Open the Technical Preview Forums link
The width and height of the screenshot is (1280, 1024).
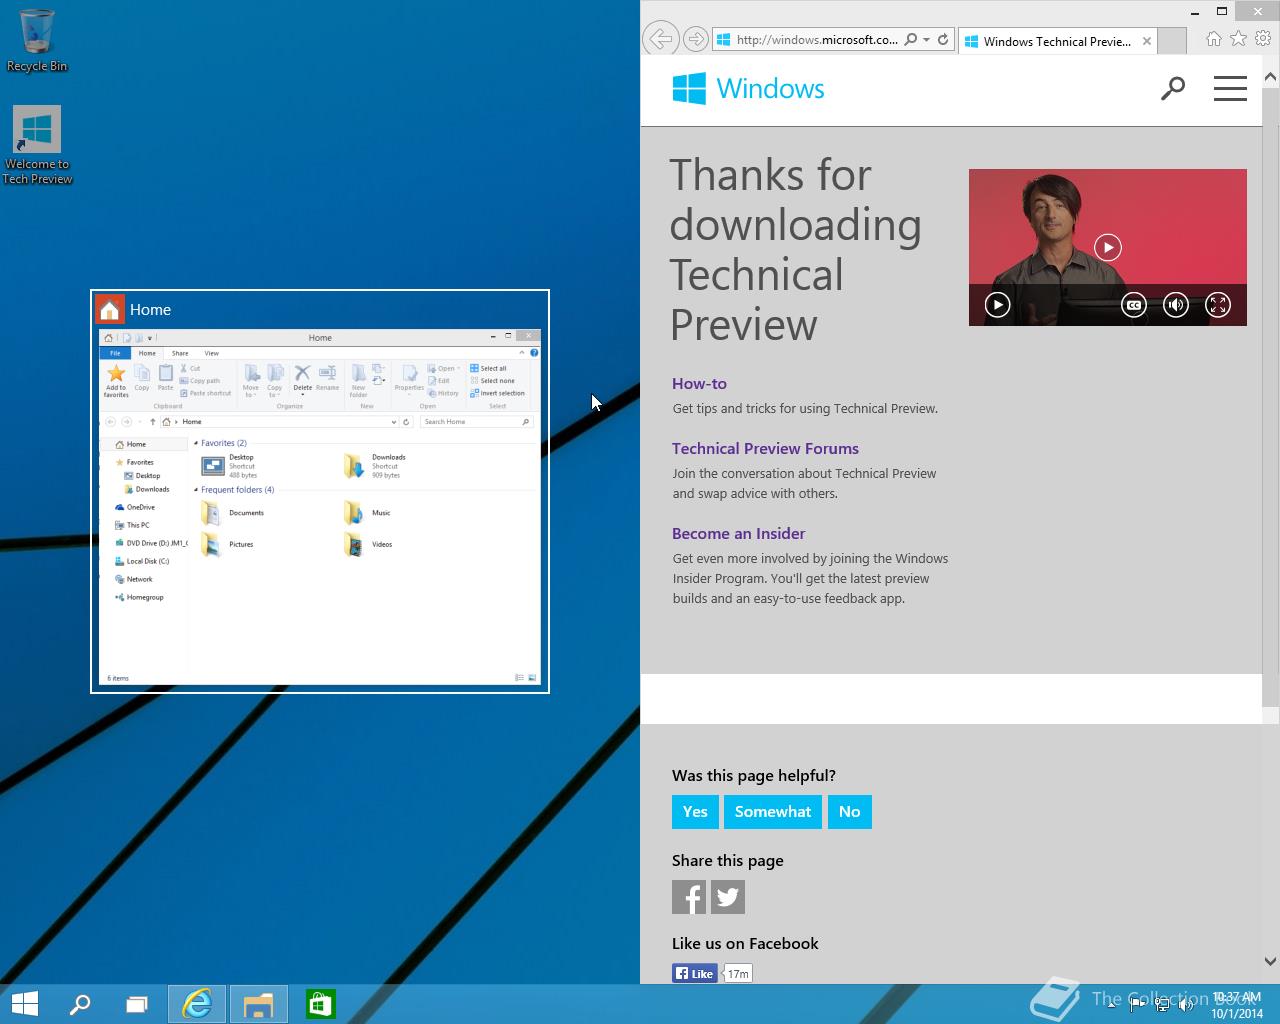(765, 449)
